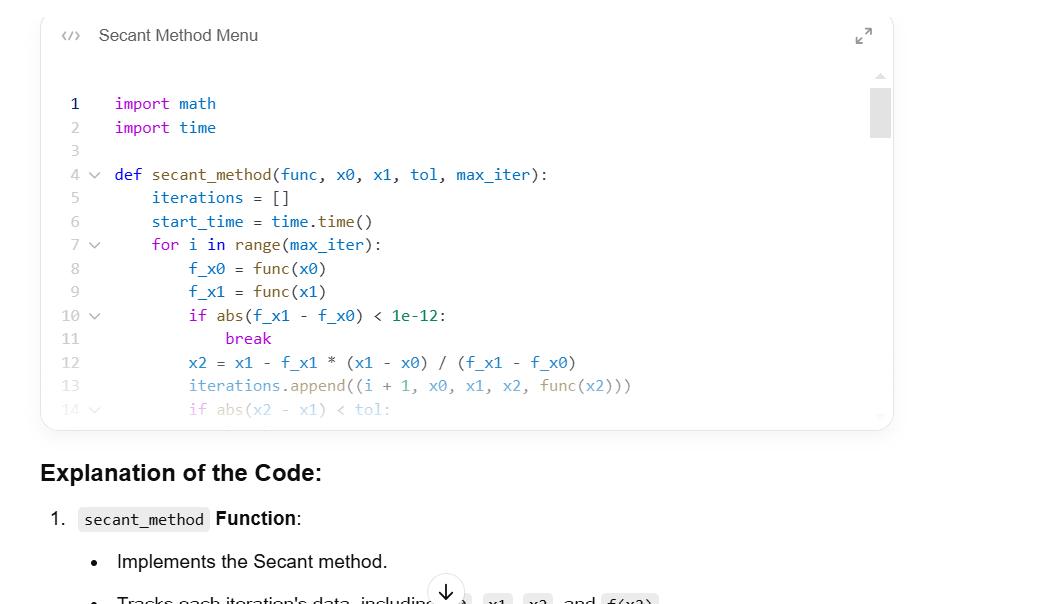Screen dimensions: 1042x604
Task: Click the Secant Method Menu title
Action: click(x=178, y=36)
